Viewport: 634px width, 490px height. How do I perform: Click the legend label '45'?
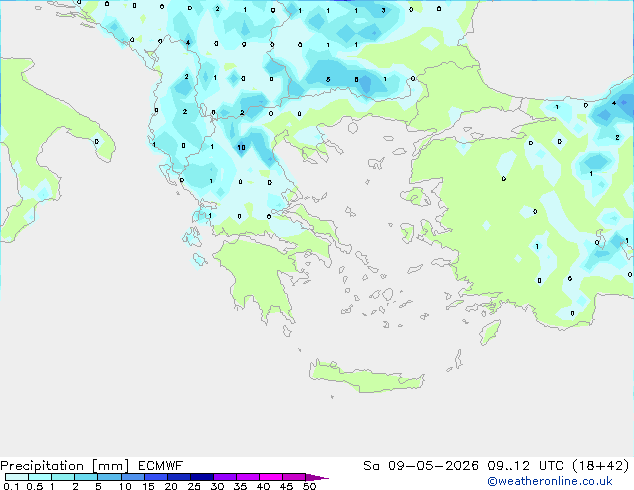tap(286, 486)
